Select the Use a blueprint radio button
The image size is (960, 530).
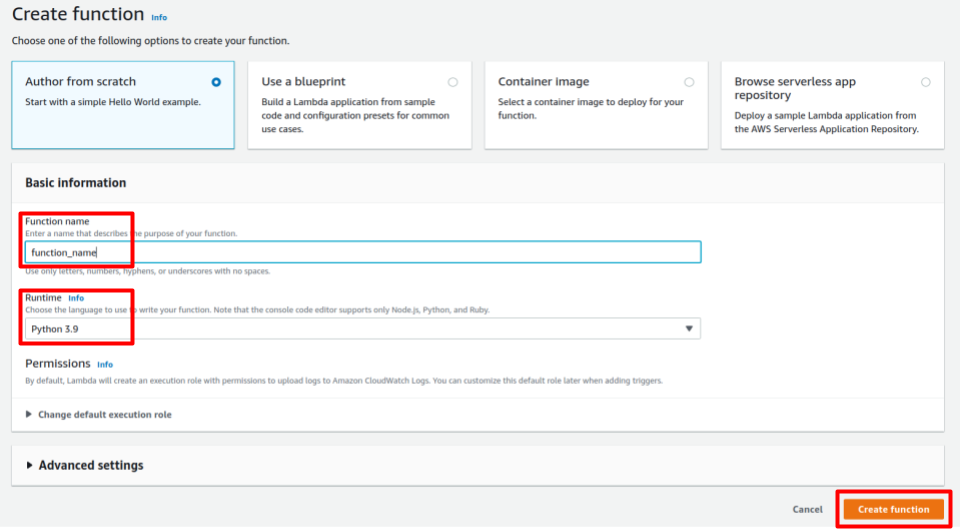tap(453, 82)
